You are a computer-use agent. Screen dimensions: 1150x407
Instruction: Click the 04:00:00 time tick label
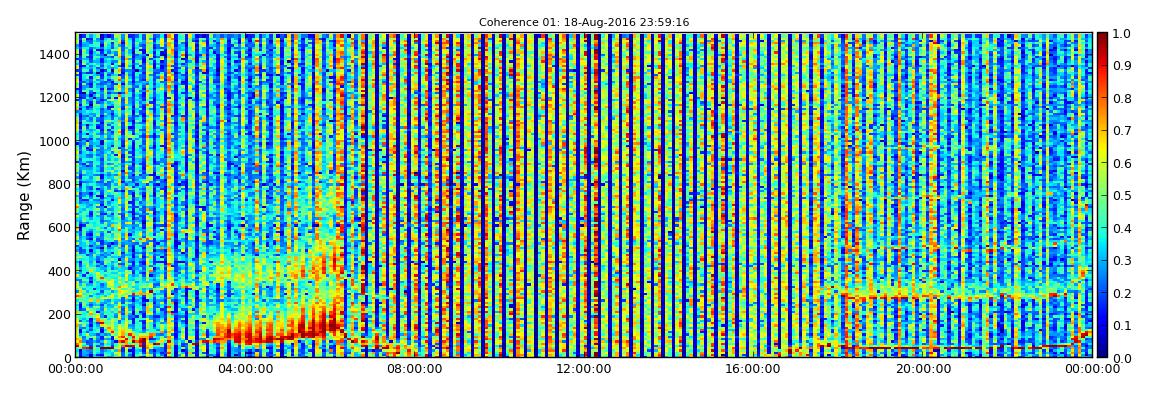click(246, 369)
